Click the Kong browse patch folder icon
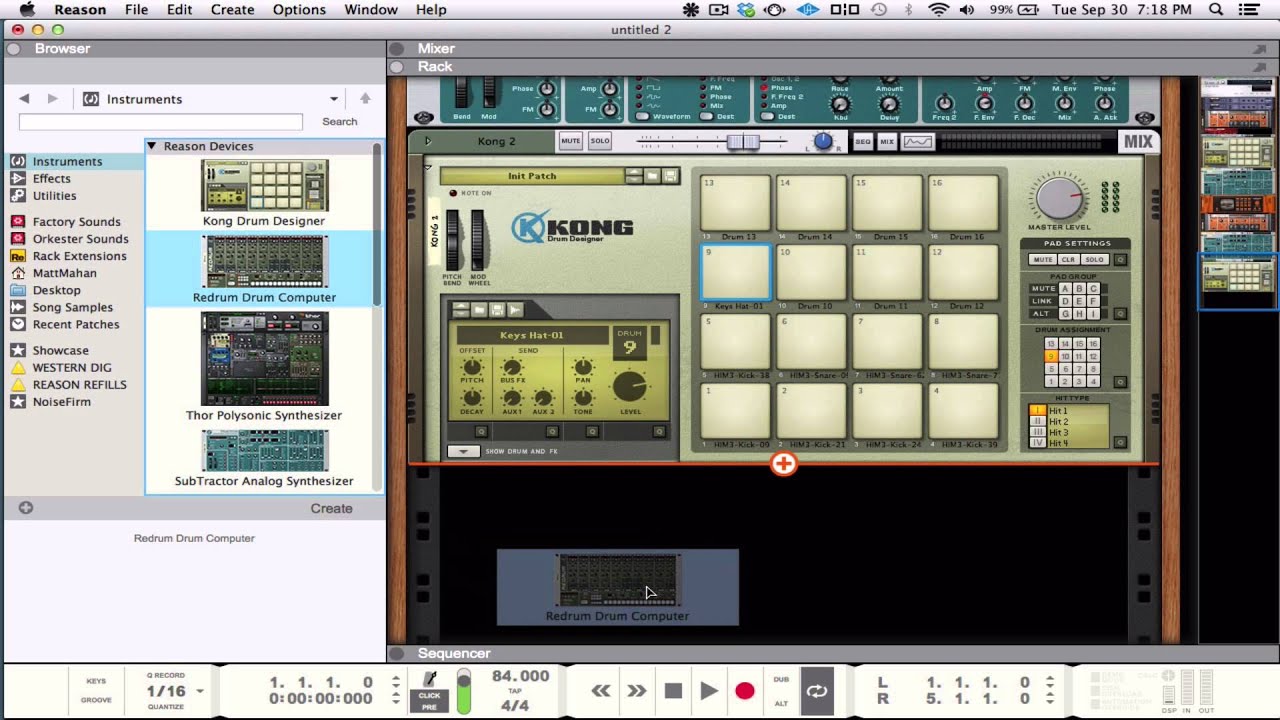The image size is (1280, 720). click(x=651, y=176)
